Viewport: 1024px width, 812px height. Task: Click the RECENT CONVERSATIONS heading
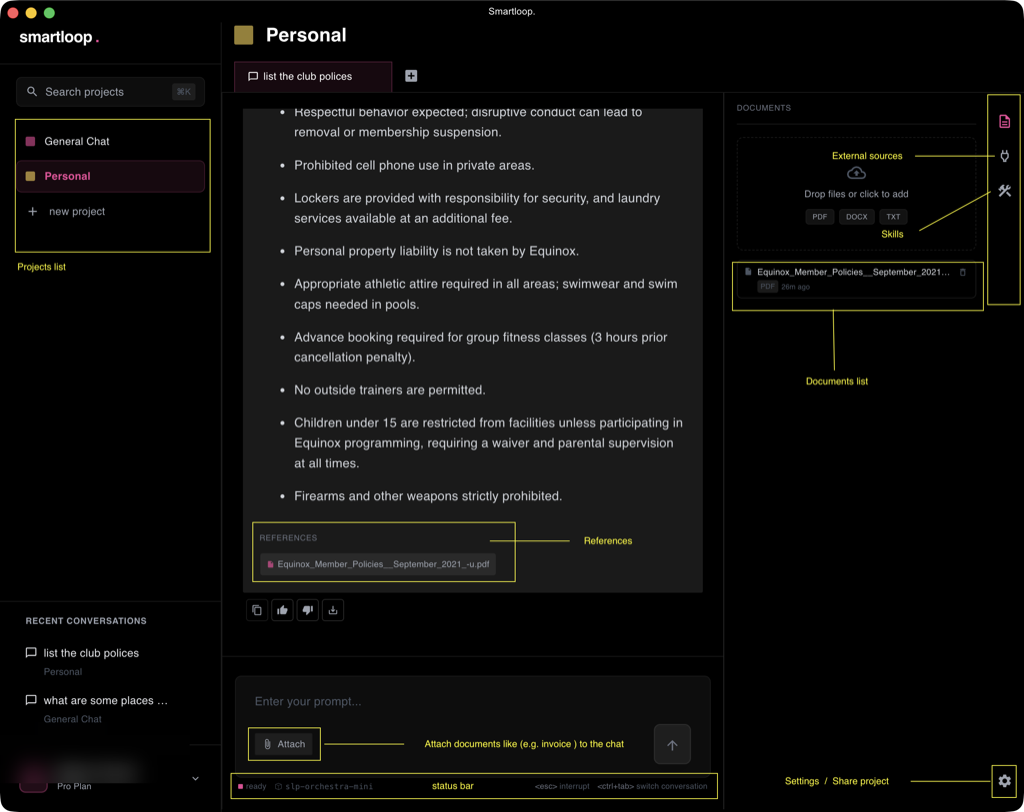coord(86,621)
